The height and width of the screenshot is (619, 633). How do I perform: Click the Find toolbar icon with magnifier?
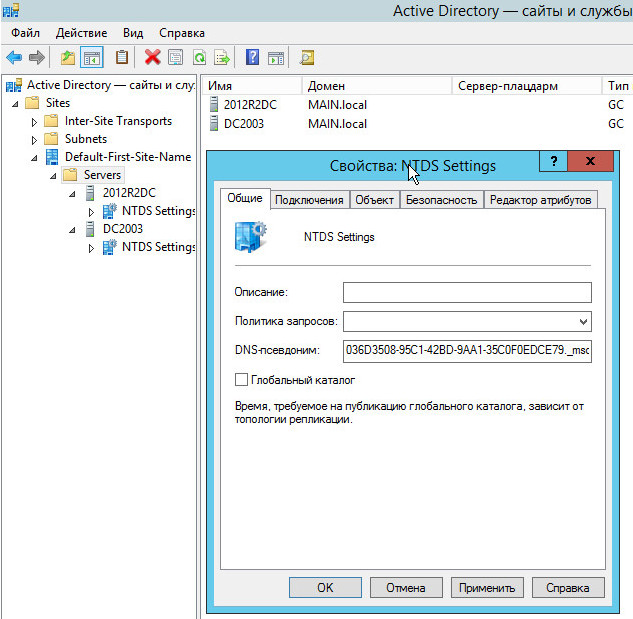(x=307, y=57)
